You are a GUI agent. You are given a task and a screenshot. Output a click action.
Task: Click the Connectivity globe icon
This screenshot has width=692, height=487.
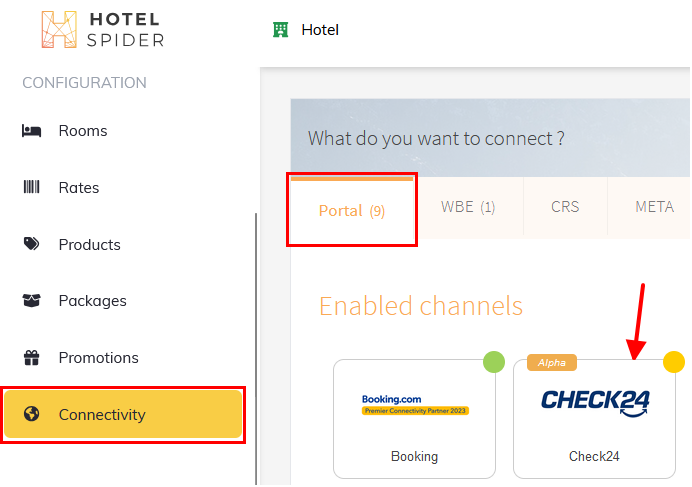tap(31, 415)
